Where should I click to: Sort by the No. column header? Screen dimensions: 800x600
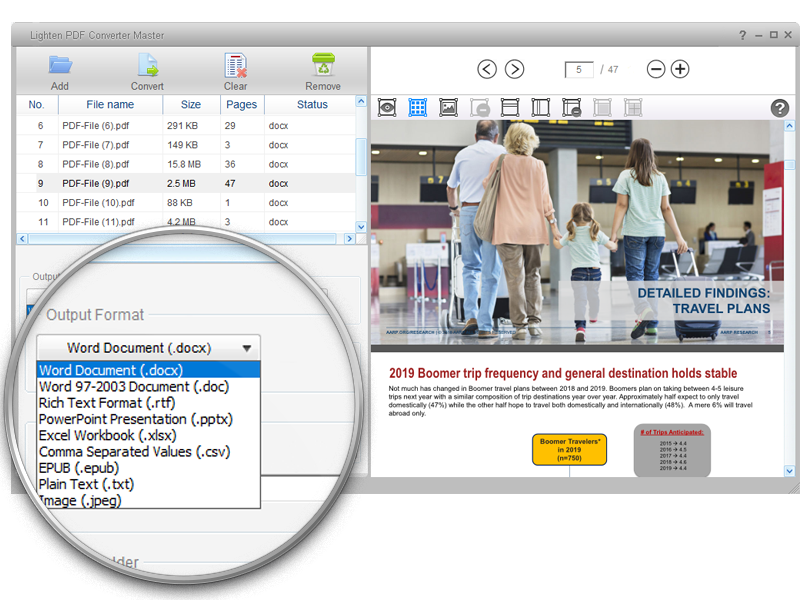[x=37, y=105]
